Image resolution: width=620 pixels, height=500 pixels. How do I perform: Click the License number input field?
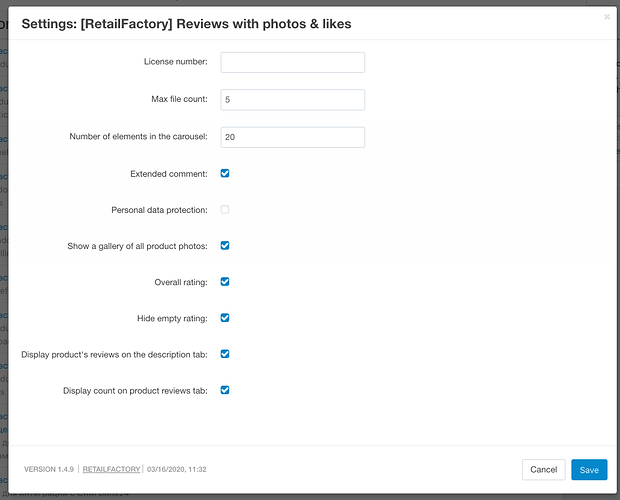click(293, 62)
